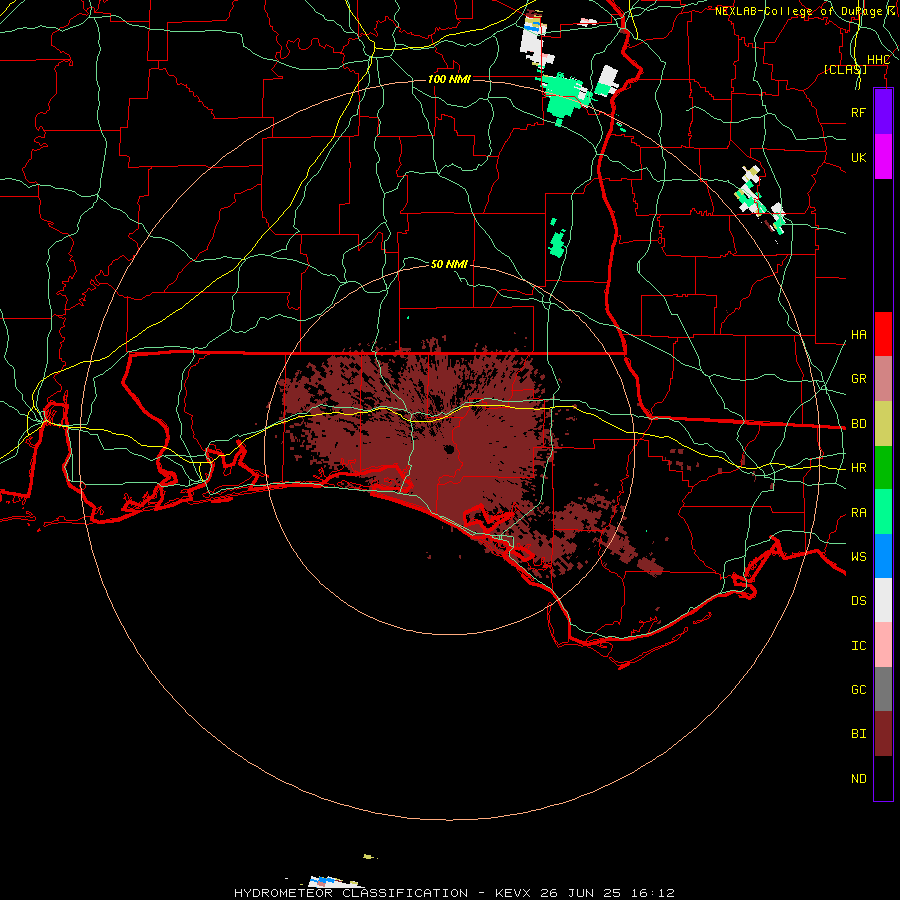Click the RF legend label text
The height and width of the screenshot is (900, 900).
pos(858,112)
